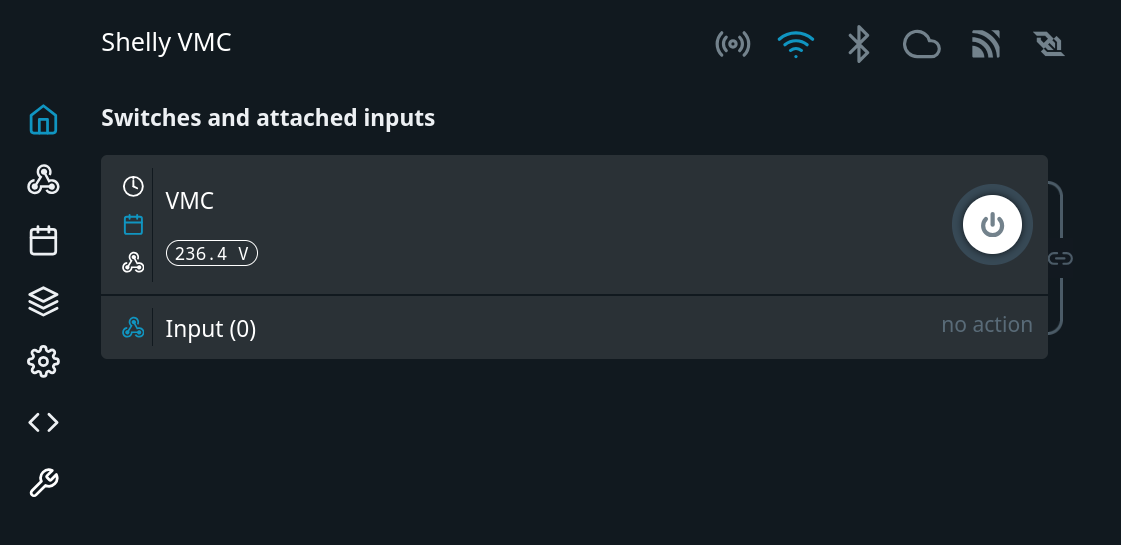
Task: Click the VMC timer clock icon
Action: [133, 186]
